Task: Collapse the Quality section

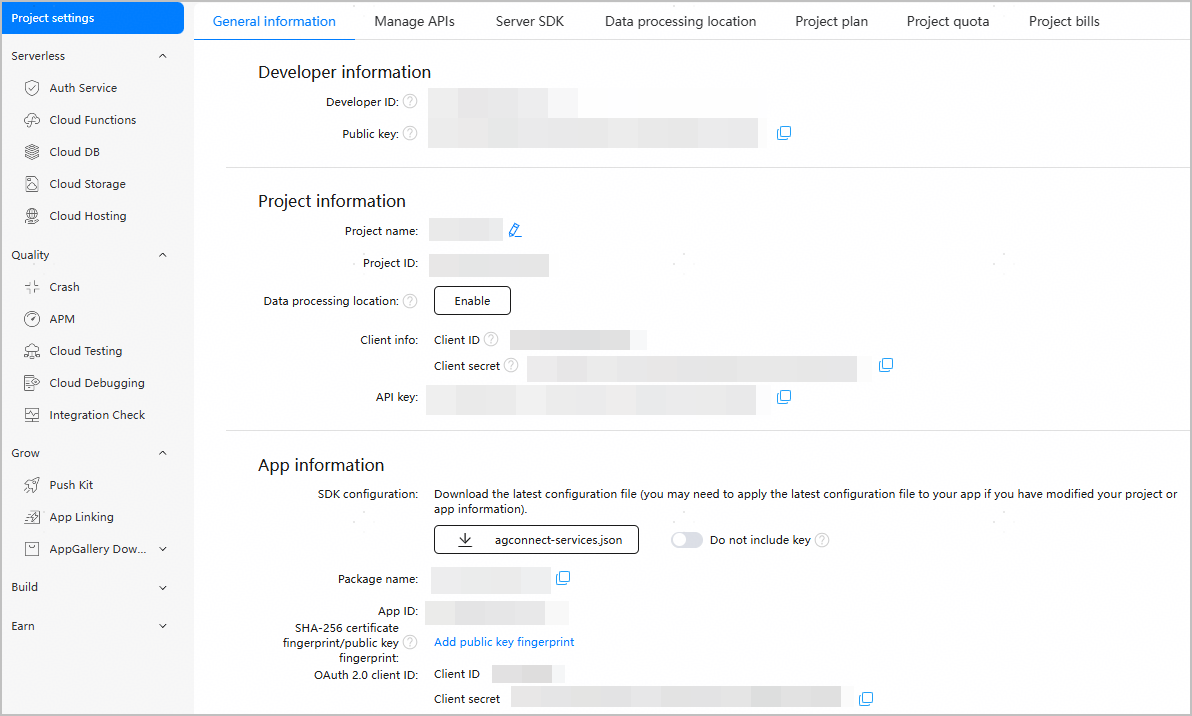Action: [x=163, y=255]
